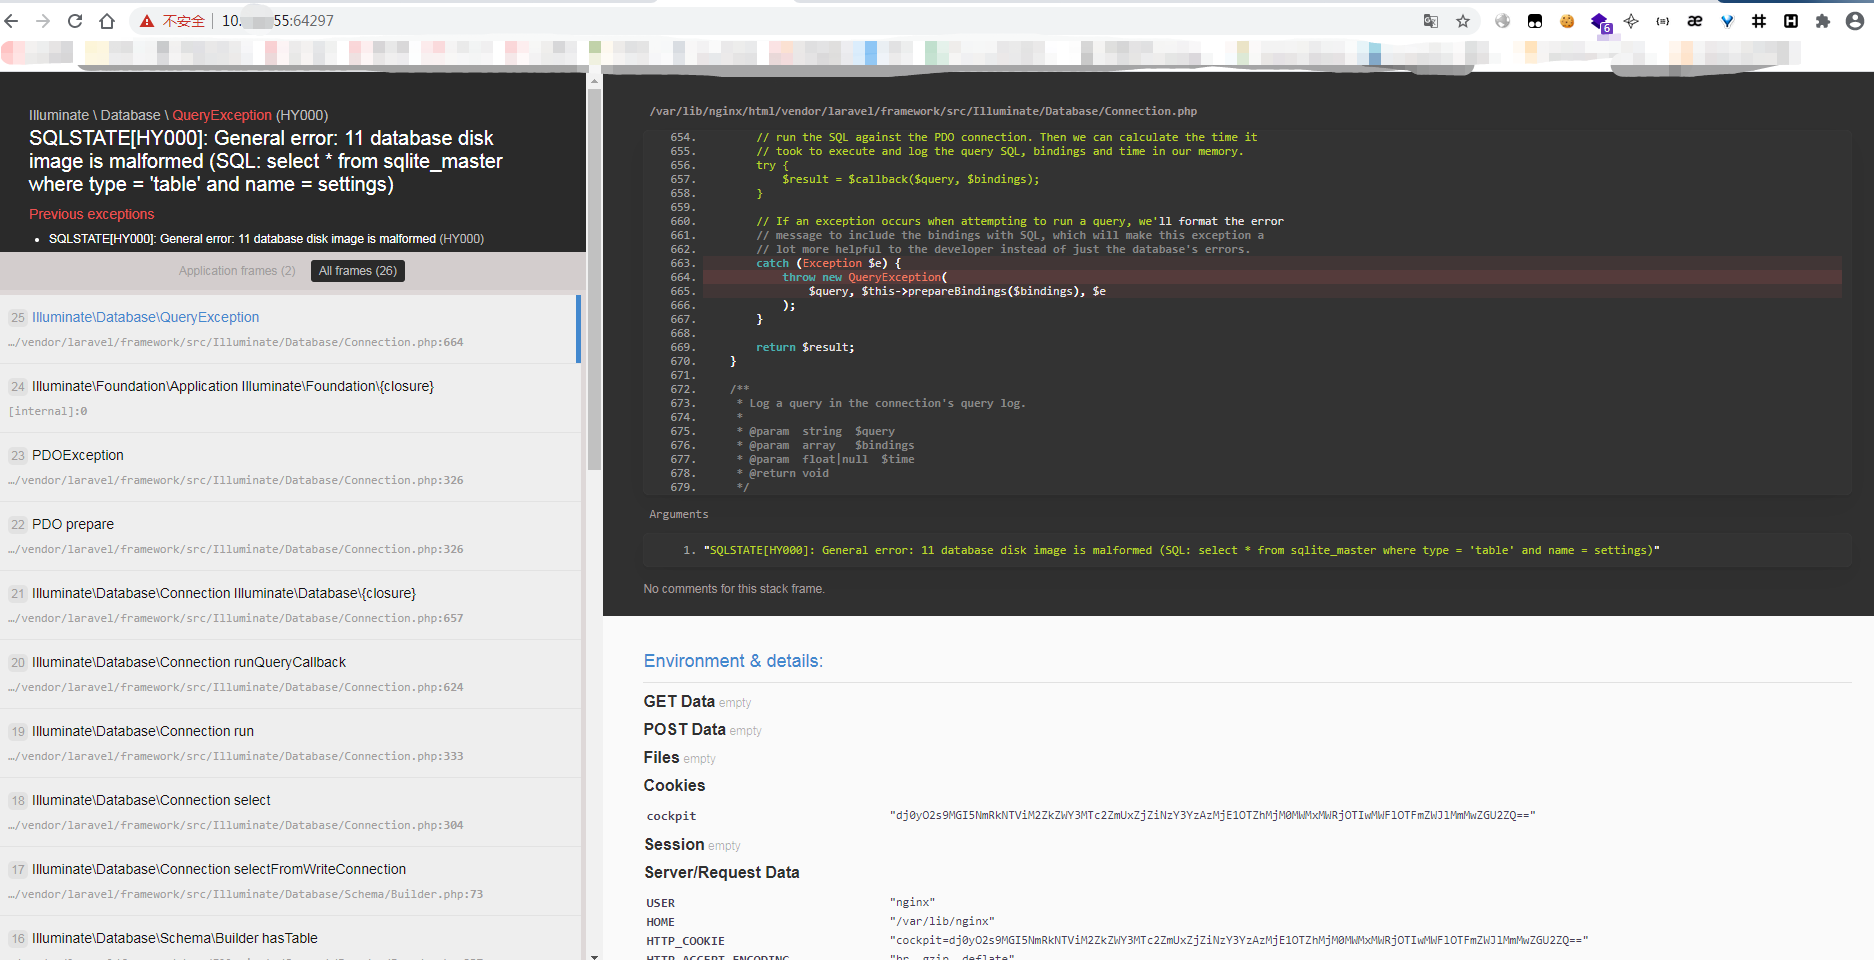This screenshot has width=1874, height=960.
Task: Select frame 23 PDOException
Action: [x=290, y=467]
